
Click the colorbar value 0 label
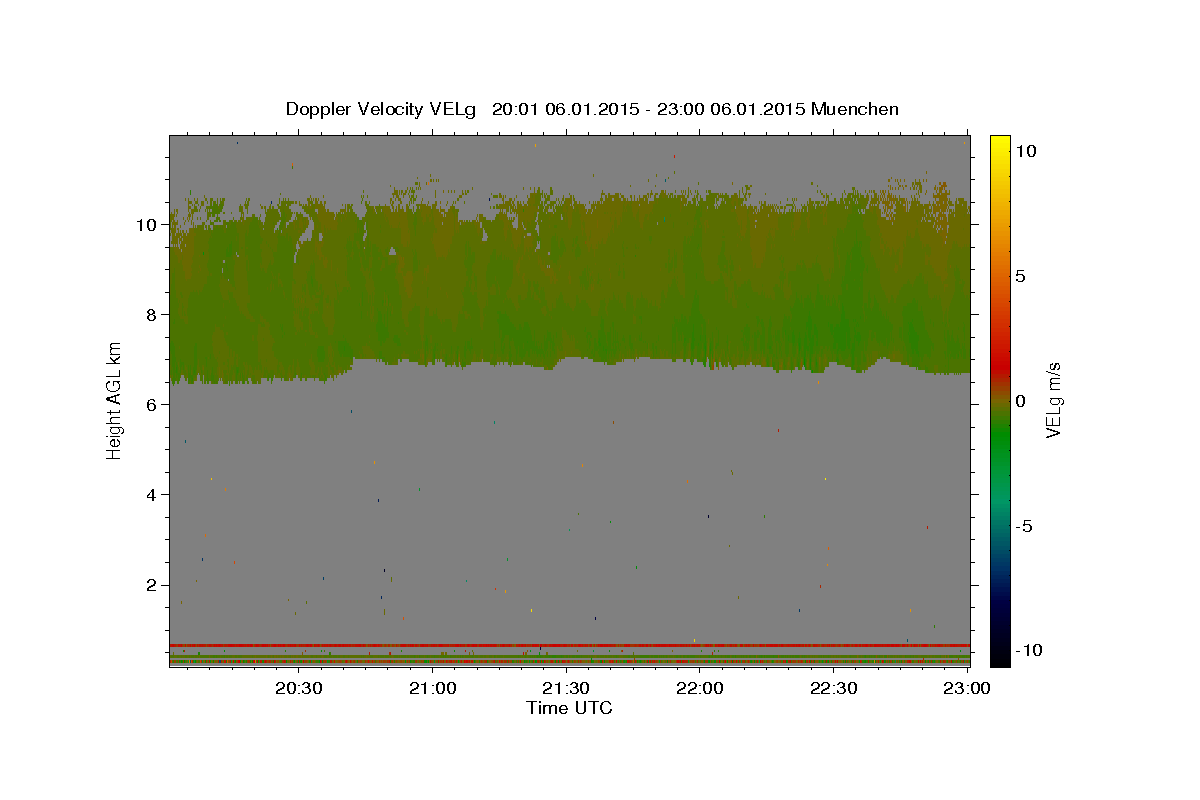click(x=1020, y=401)
